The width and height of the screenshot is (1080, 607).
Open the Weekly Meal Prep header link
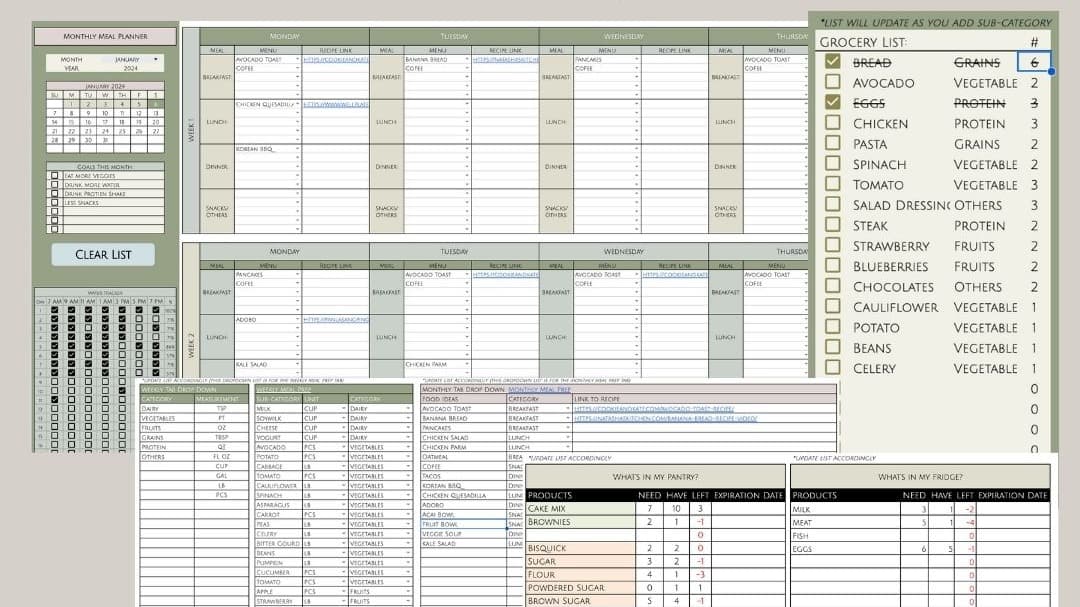[x=283, y=389]
